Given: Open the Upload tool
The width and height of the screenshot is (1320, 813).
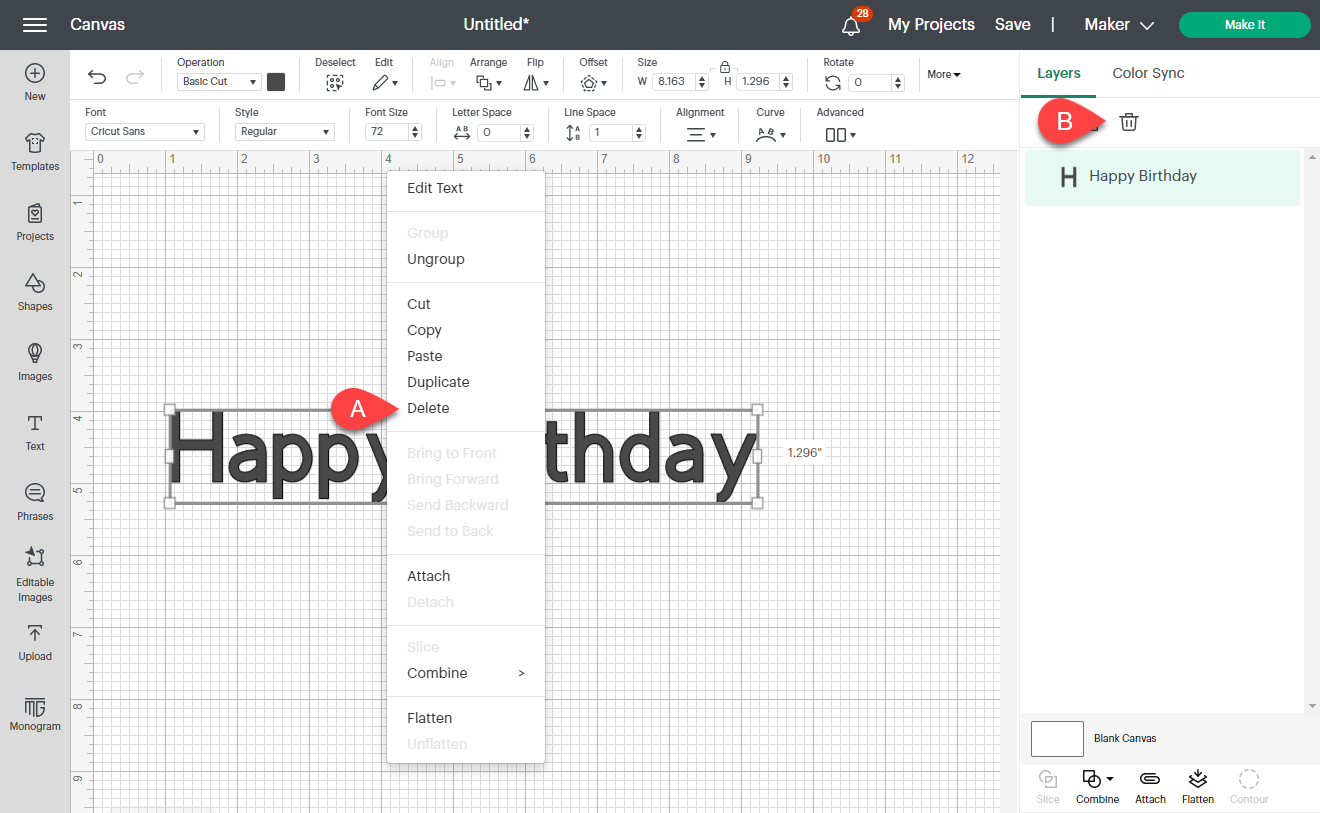Looking at the screenshot, I should click(x=35, y=644).
